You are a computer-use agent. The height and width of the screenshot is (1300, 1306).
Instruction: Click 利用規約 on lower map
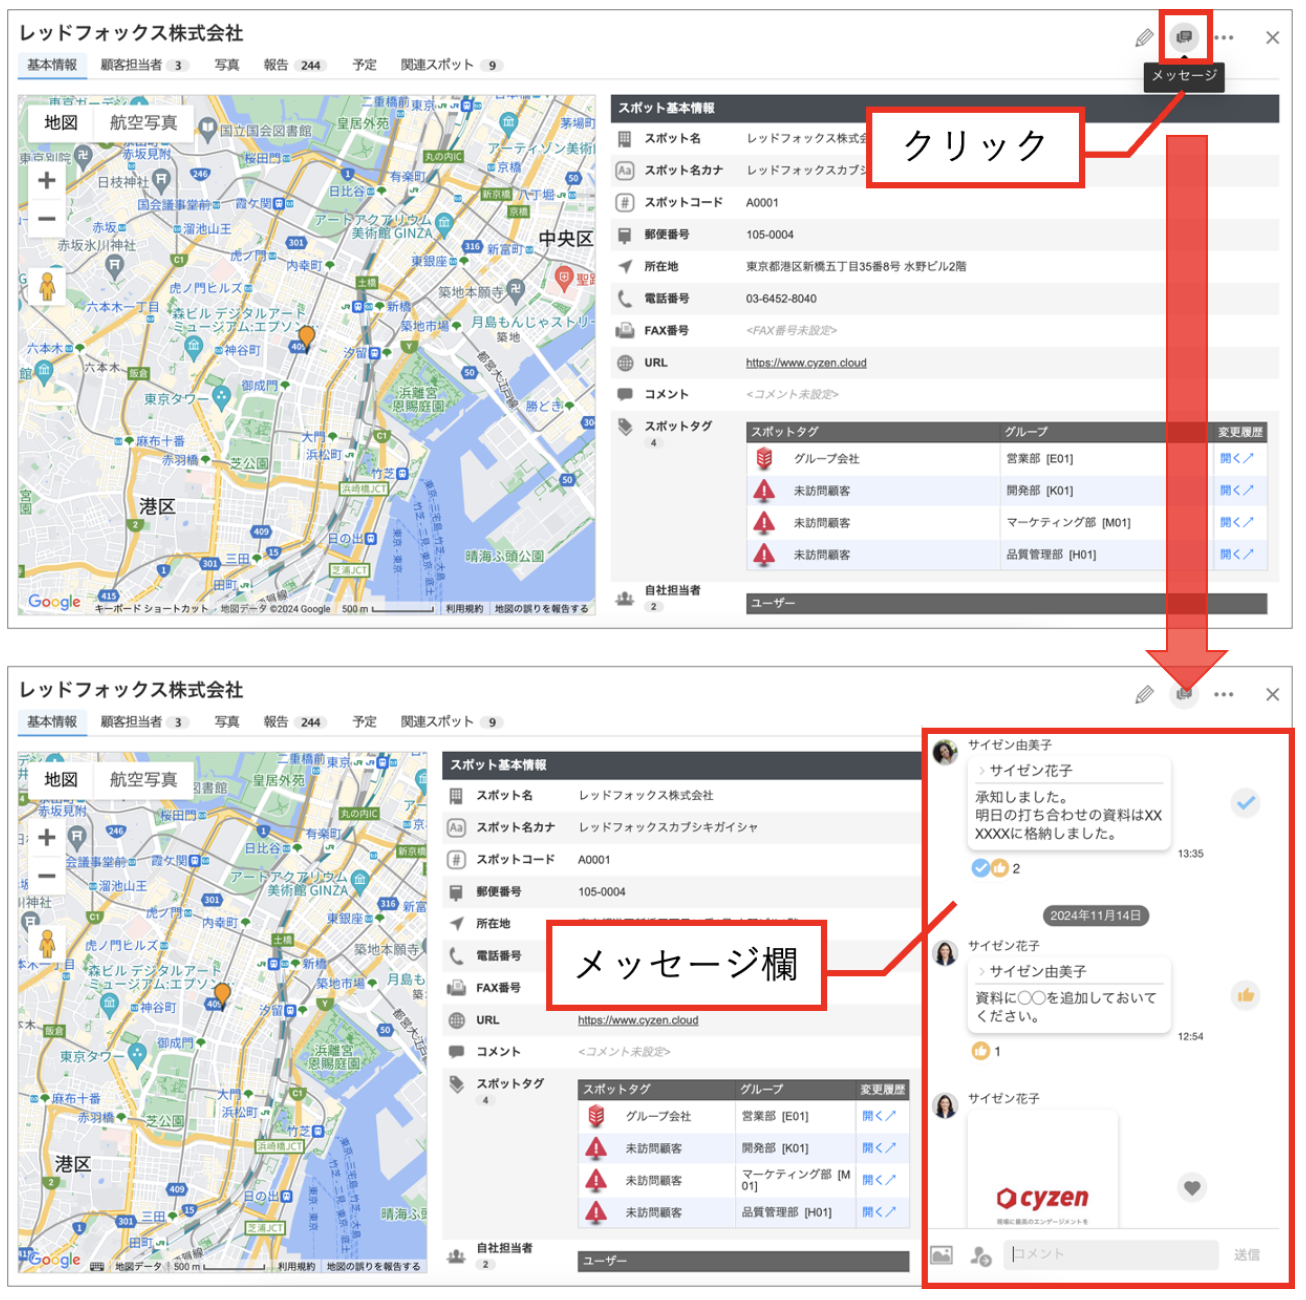tap(296, 1266)
